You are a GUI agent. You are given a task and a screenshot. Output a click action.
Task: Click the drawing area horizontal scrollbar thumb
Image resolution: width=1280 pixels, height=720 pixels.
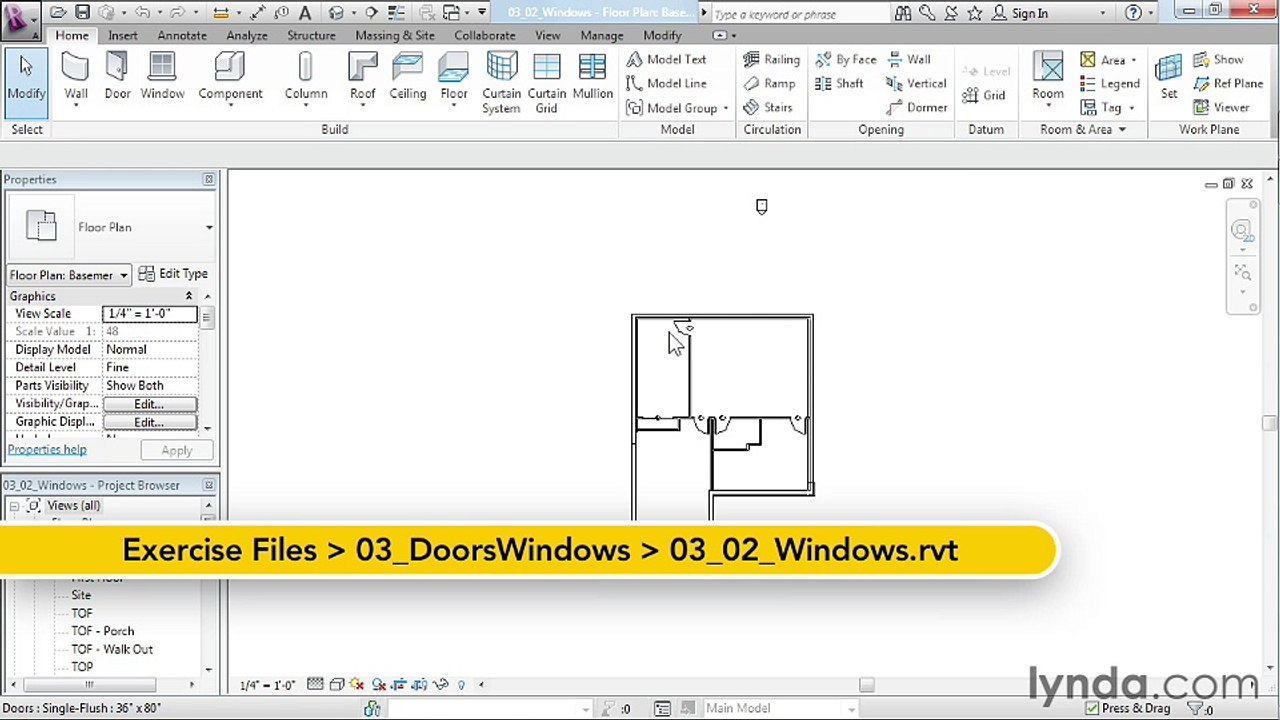click(867, 685)
